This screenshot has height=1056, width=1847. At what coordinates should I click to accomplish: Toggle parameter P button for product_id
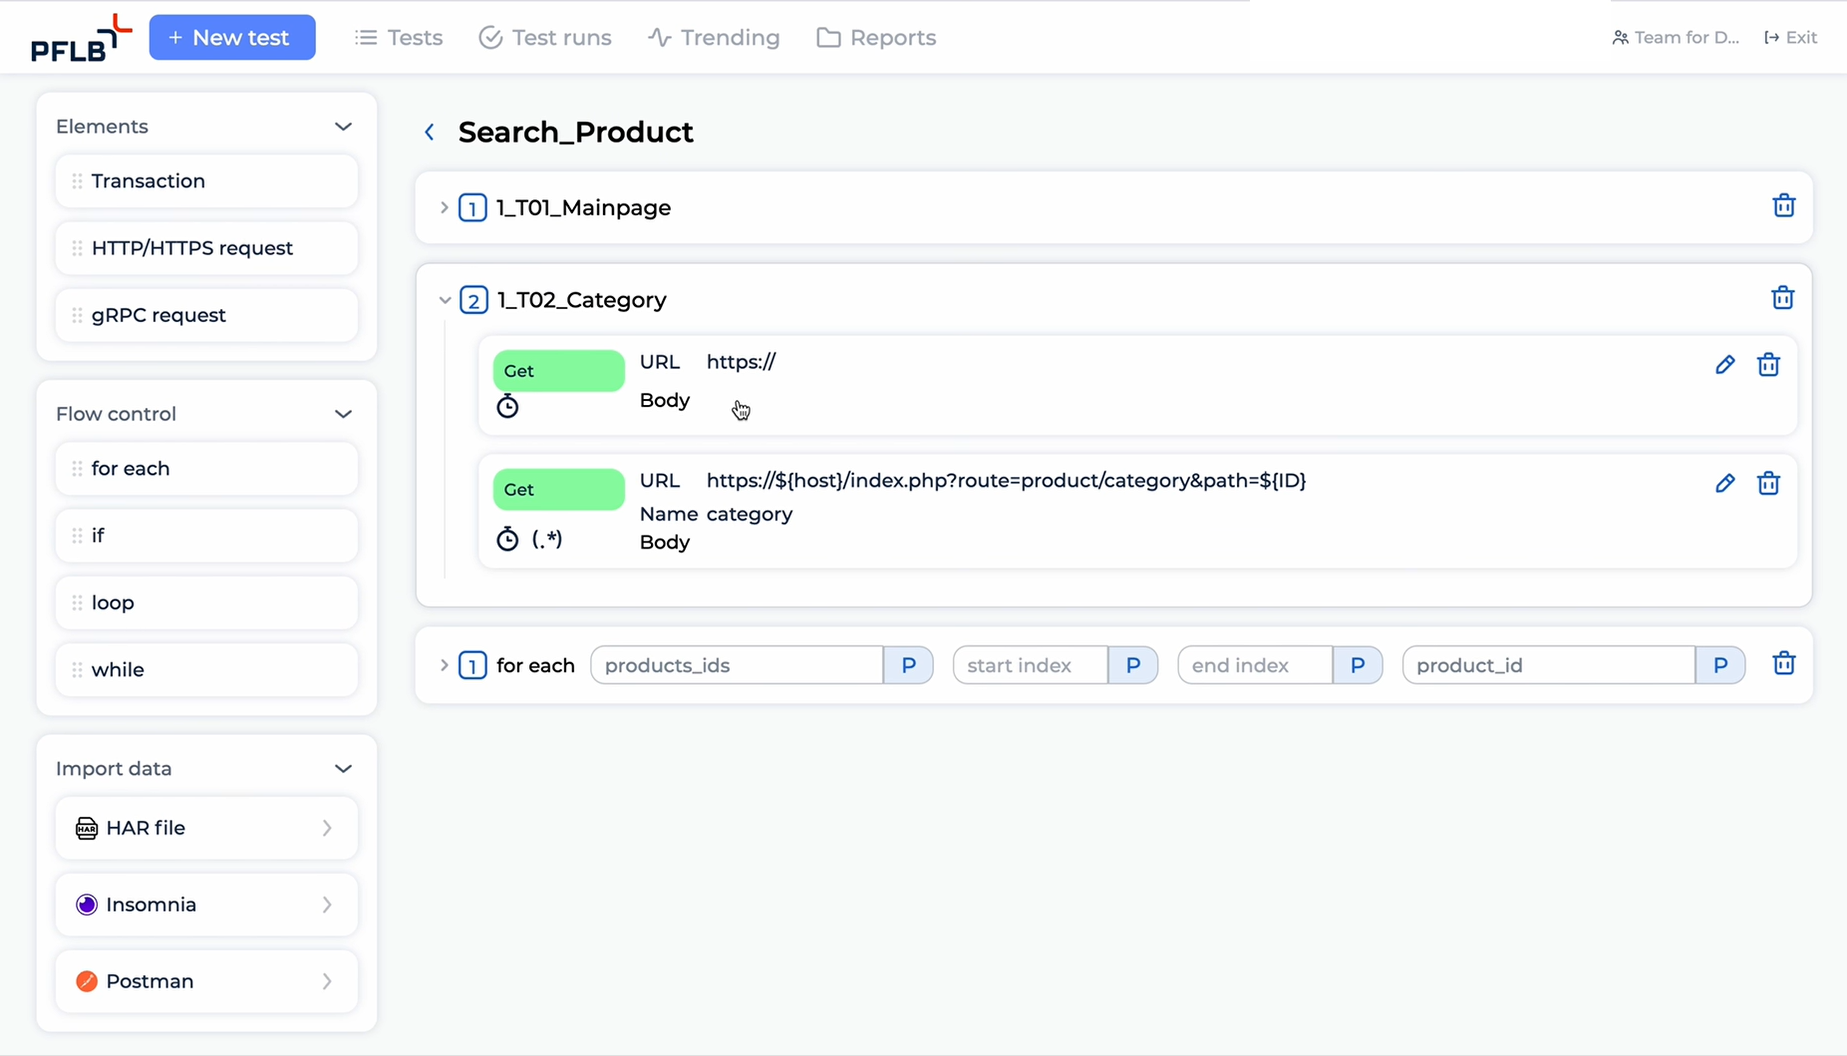pyautogui.click(x=1719, y=665)
